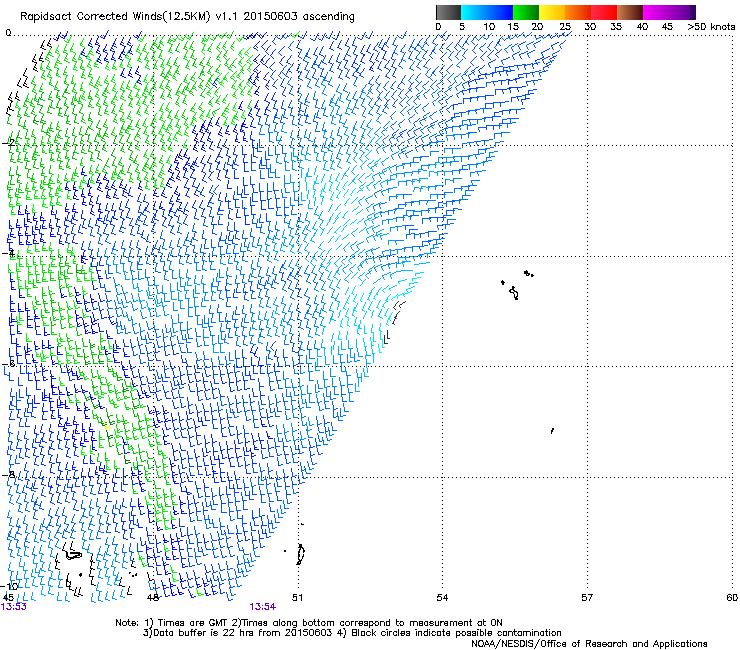Click the blue 10-15 knots color segment
The height and width of the screenshot is (650, 740).
click(x=500, y=12)
